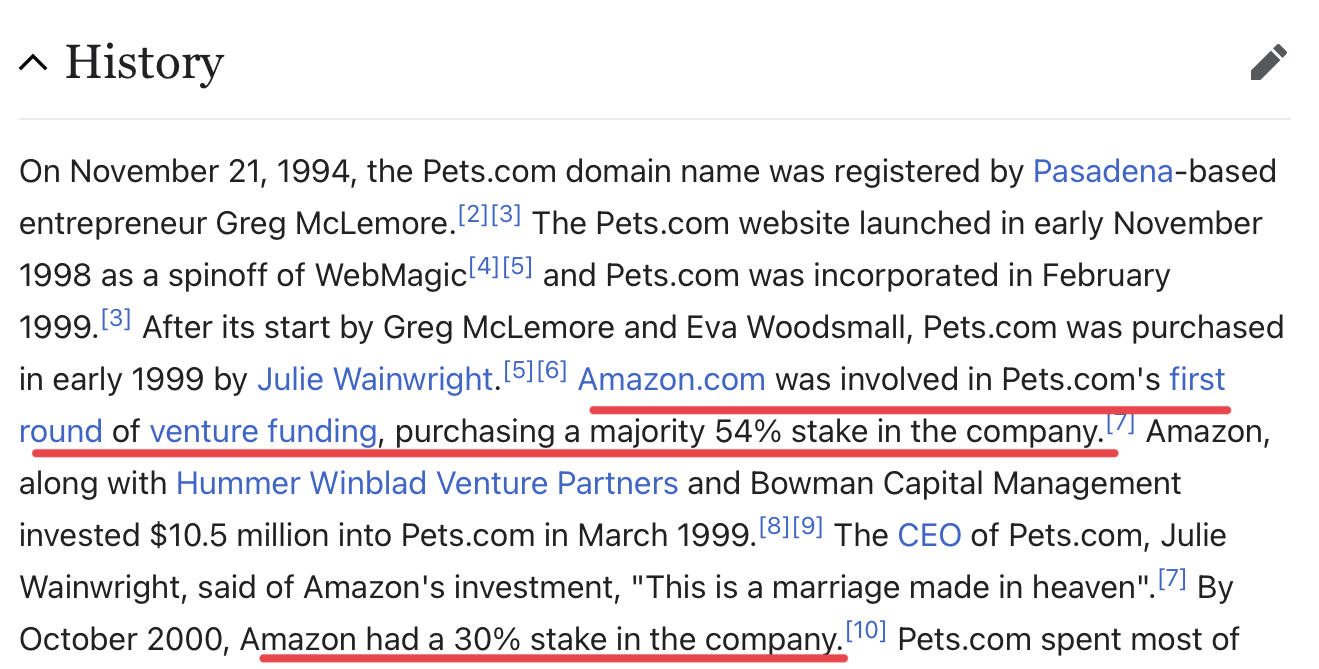
Task: Open citation [7] after 54% stake sentence
Action: pos(1121,423)
